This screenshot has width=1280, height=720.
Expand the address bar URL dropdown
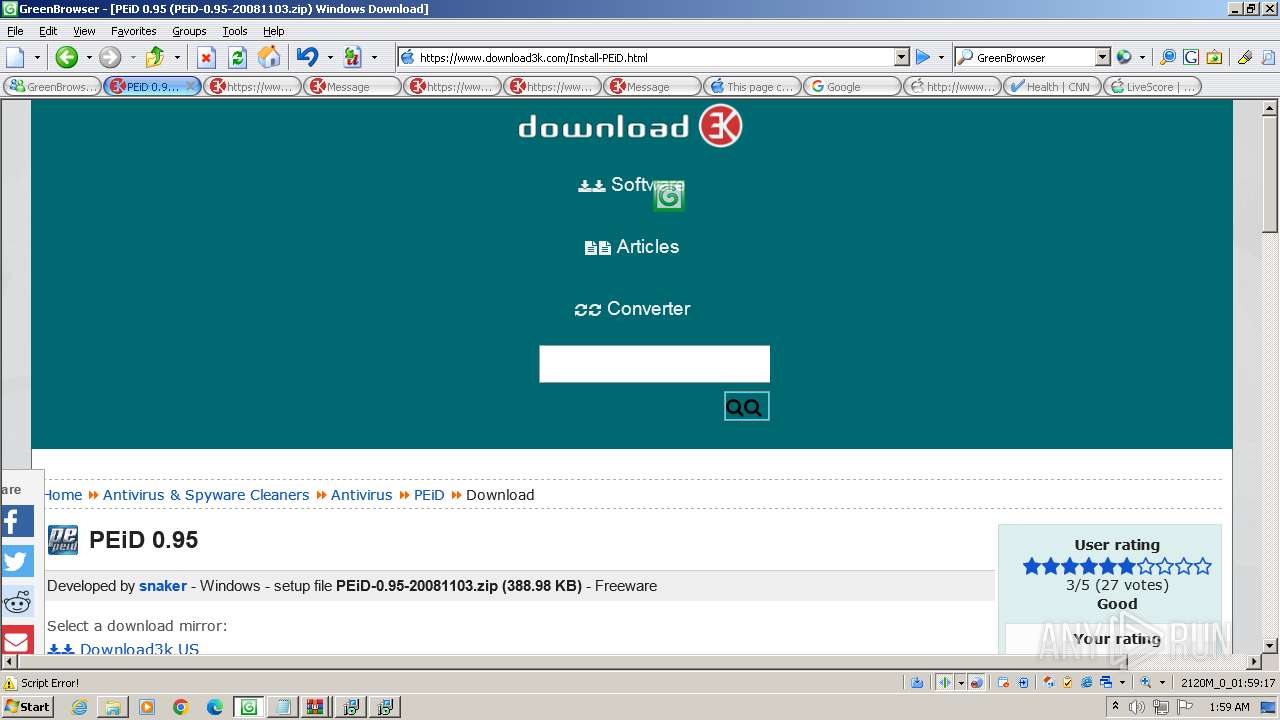(x=901, y=57)
